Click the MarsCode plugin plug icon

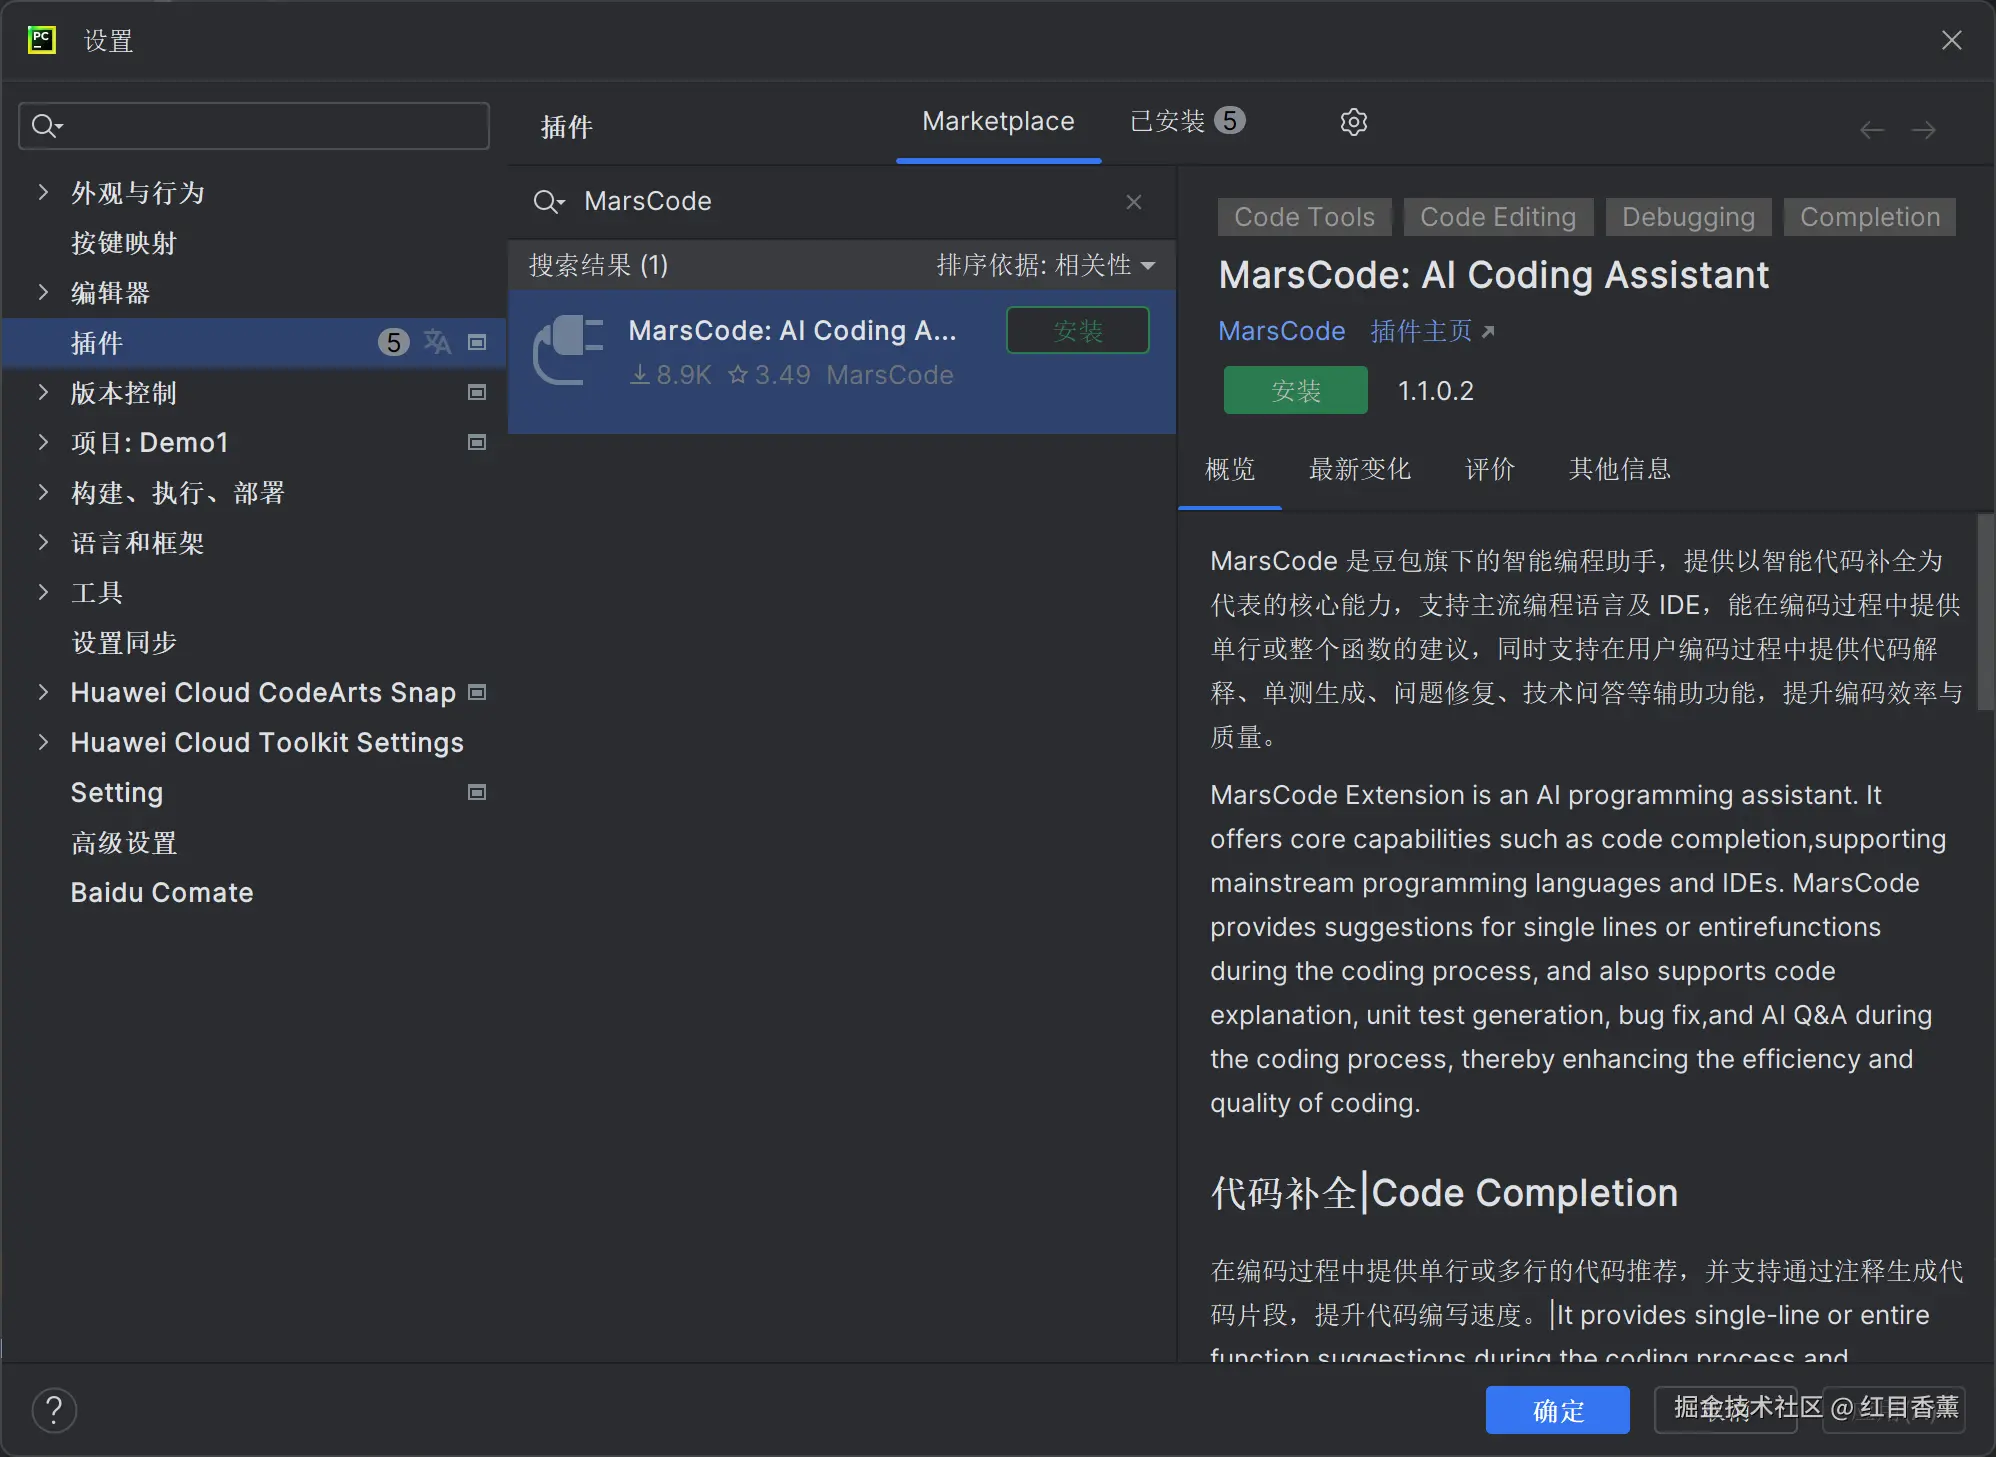click(x=568, y=350)
